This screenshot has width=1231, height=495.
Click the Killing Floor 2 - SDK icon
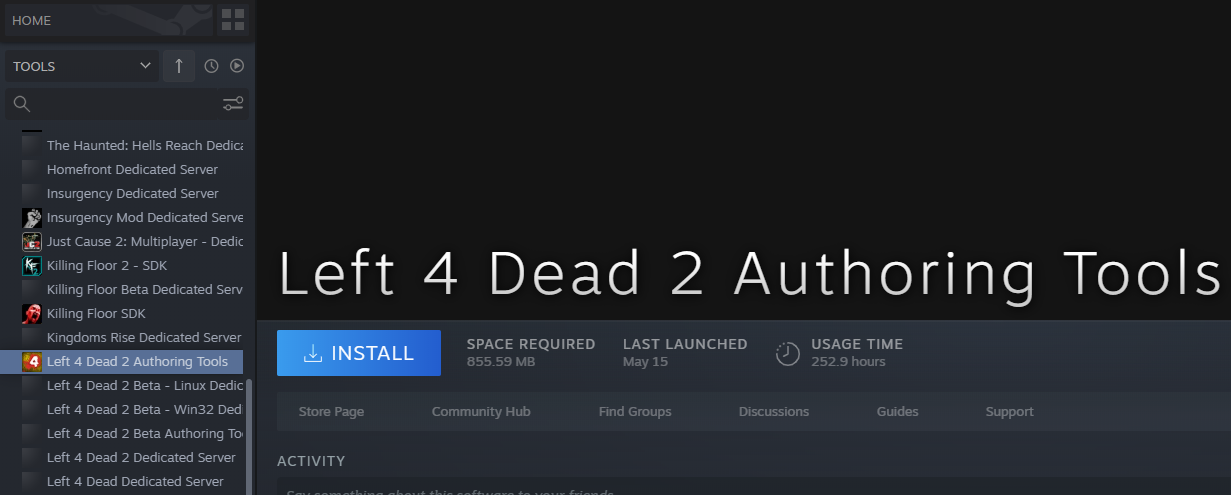32,265
